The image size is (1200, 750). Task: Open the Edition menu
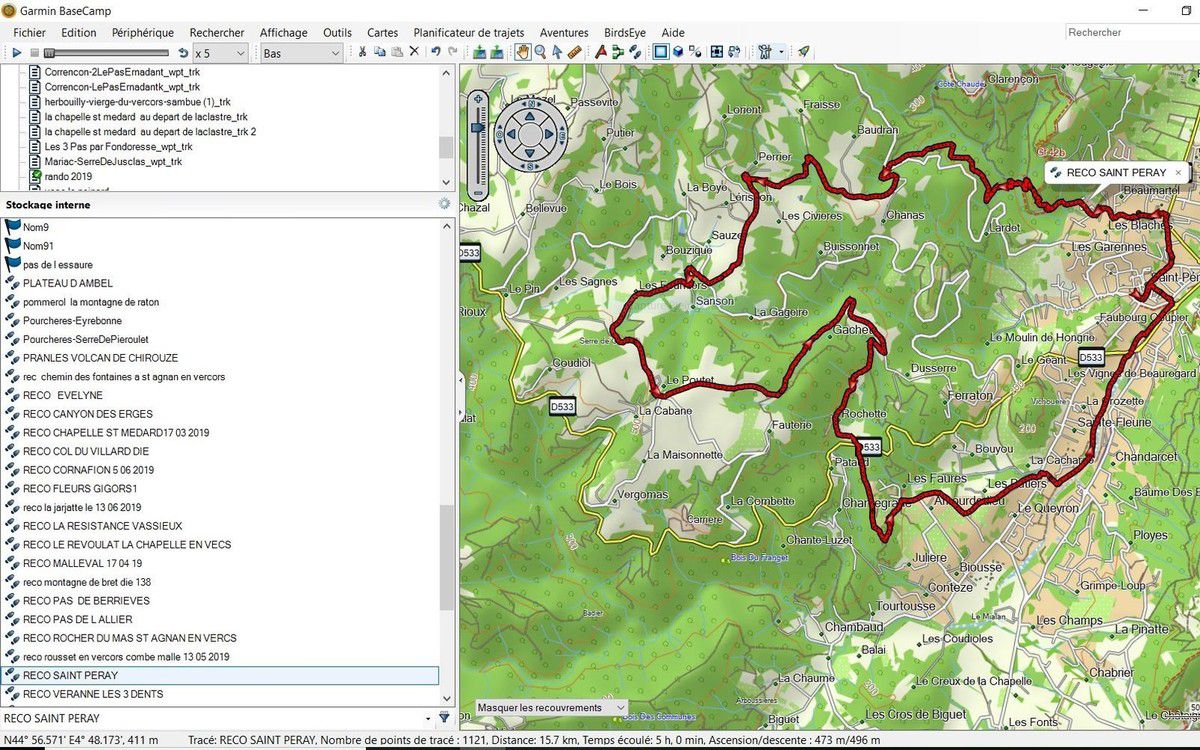point(79,32)
